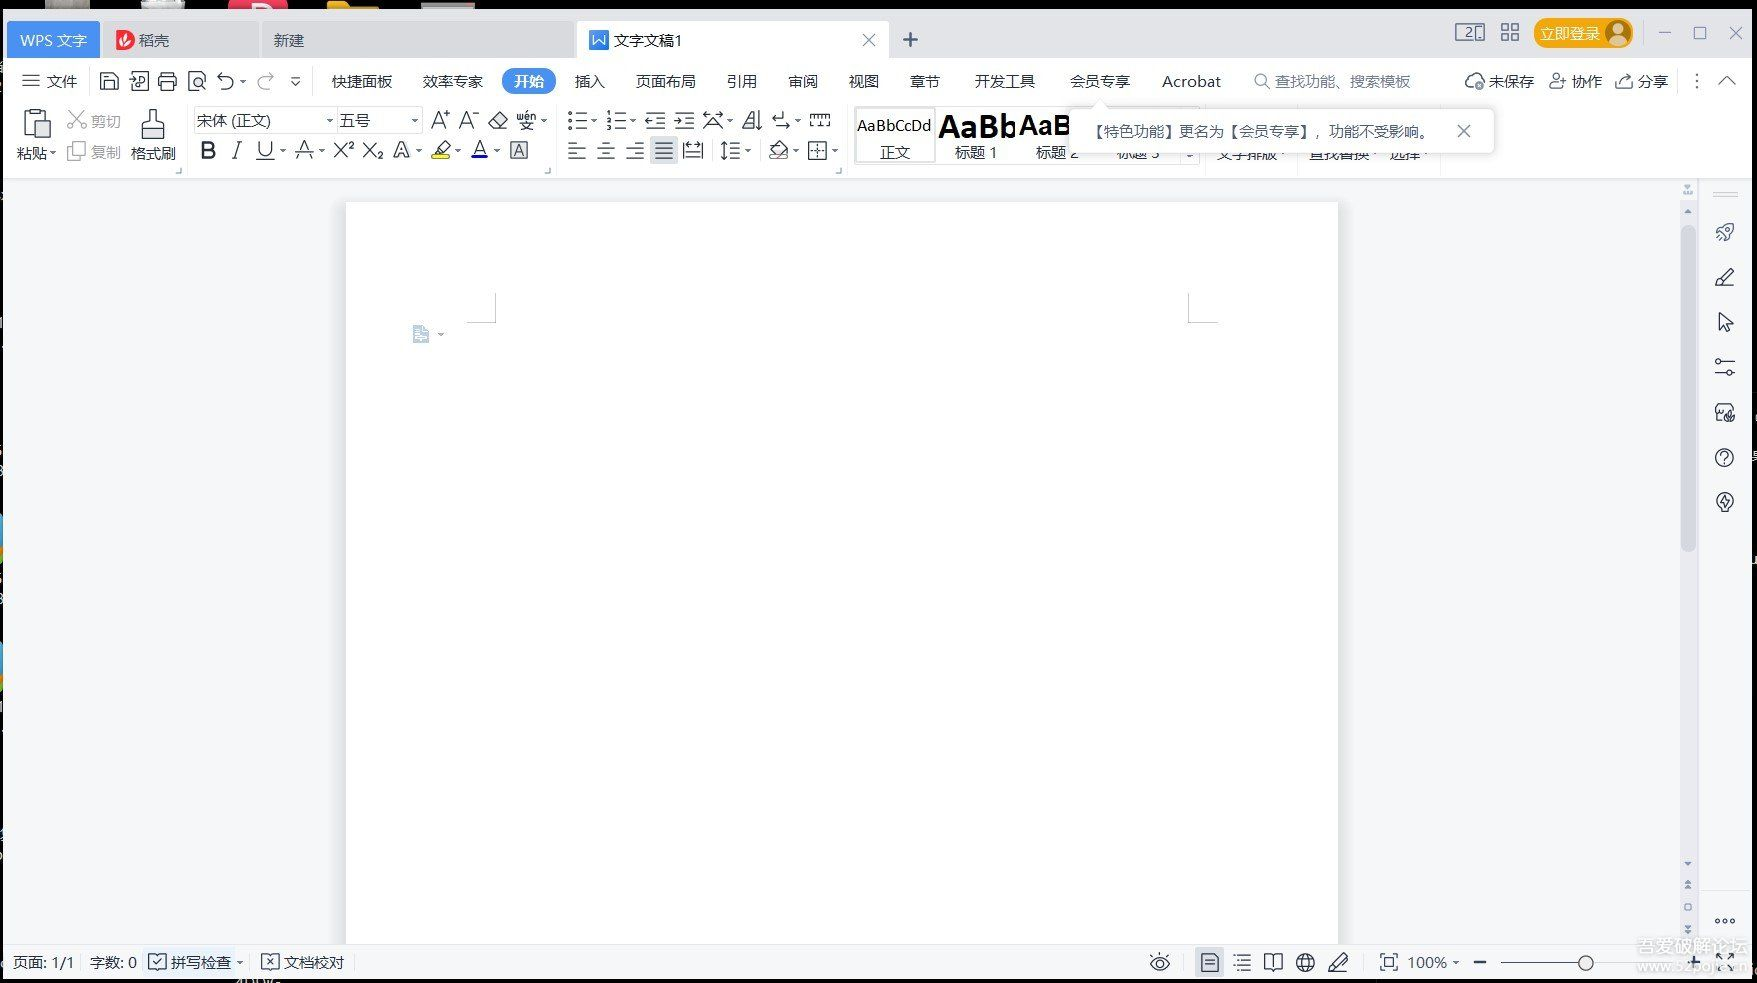Click the yellow highlight color button
The width and height of the screenshot is (1757, 983).
tap(441, 151)
